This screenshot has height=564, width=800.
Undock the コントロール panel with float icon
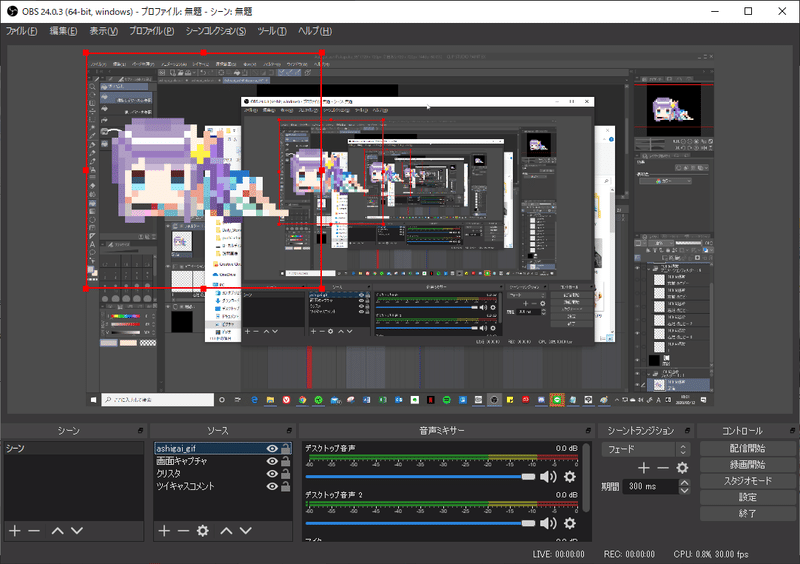pyautogui.click(x=792, y=431)
